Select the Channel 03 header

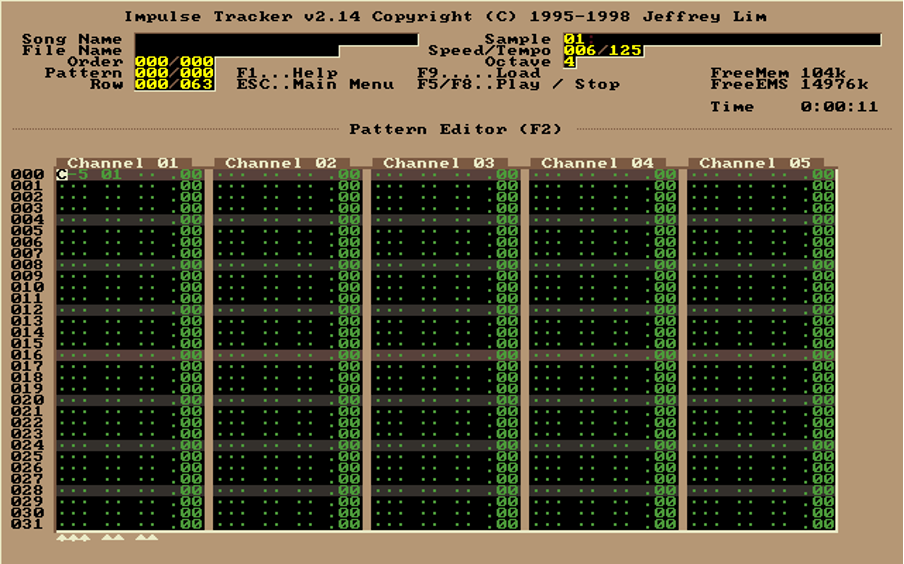point(439,163)
